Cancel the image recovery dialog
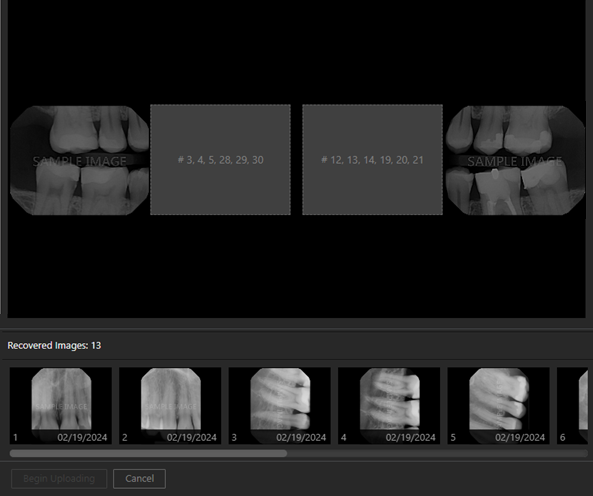The height and width of the screenshot is (496, 593). tap(140, 479)
